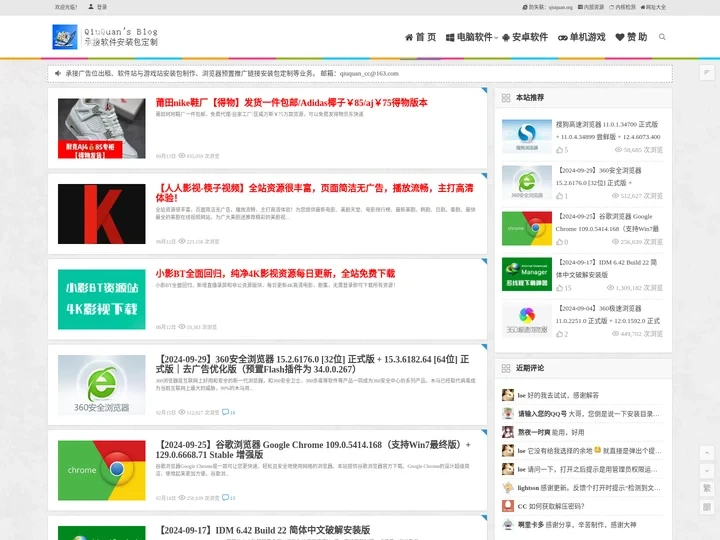Click the speaker icon in the announcement bar

pos(58,73)
